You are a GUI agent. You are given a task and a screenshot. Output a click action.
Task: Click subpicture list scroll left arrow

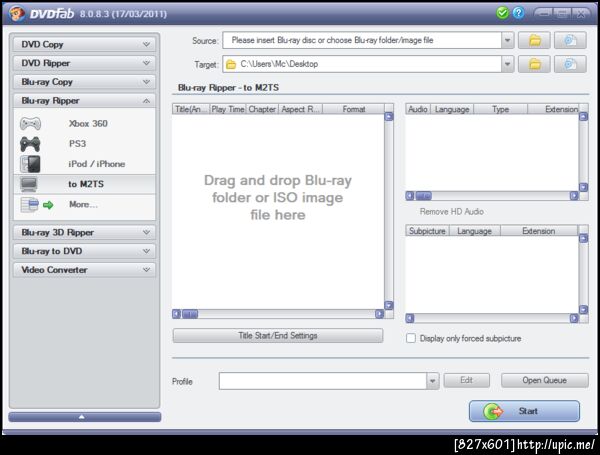tap(410, 318)
